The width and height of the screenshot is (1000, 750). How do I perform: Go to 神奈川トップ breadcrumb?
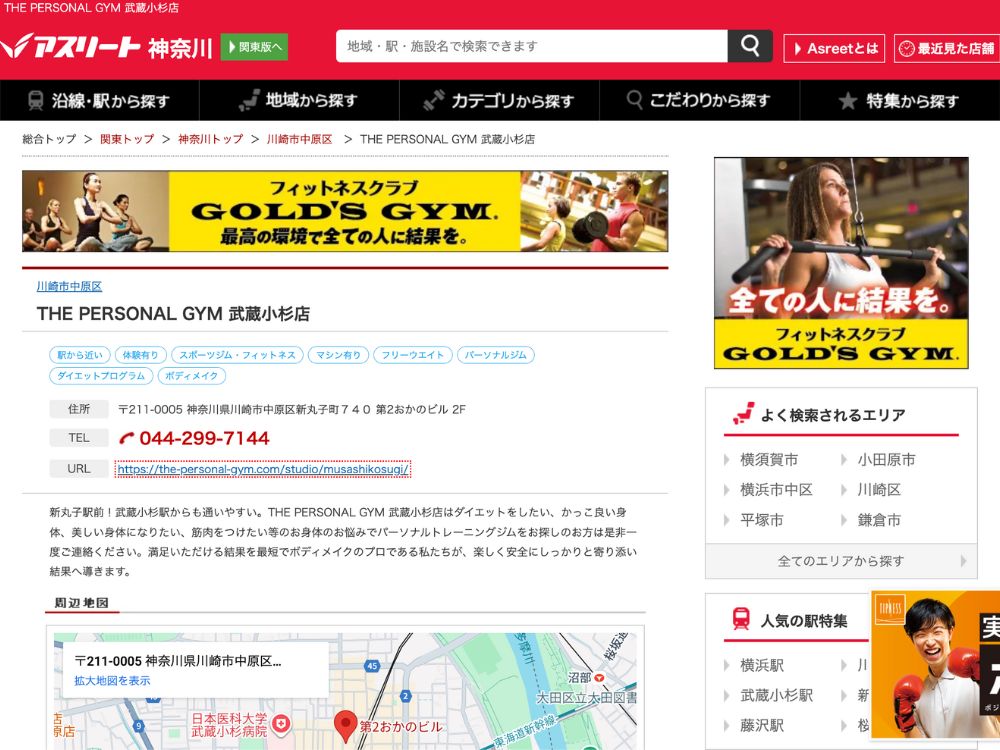(210, 139)
